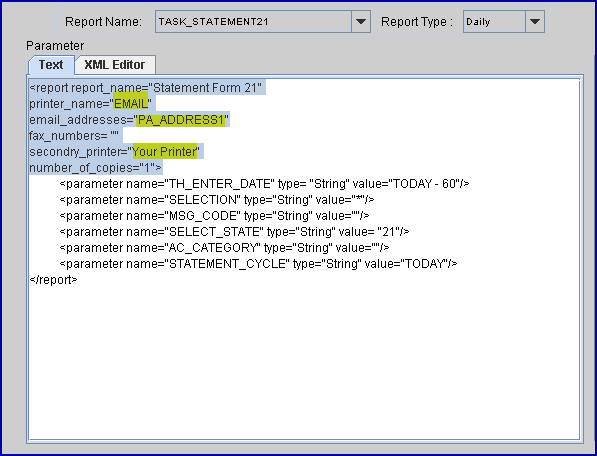597x456 pixels.
Task: Click the closing </report> tag
Action: [x=53, y=280]
